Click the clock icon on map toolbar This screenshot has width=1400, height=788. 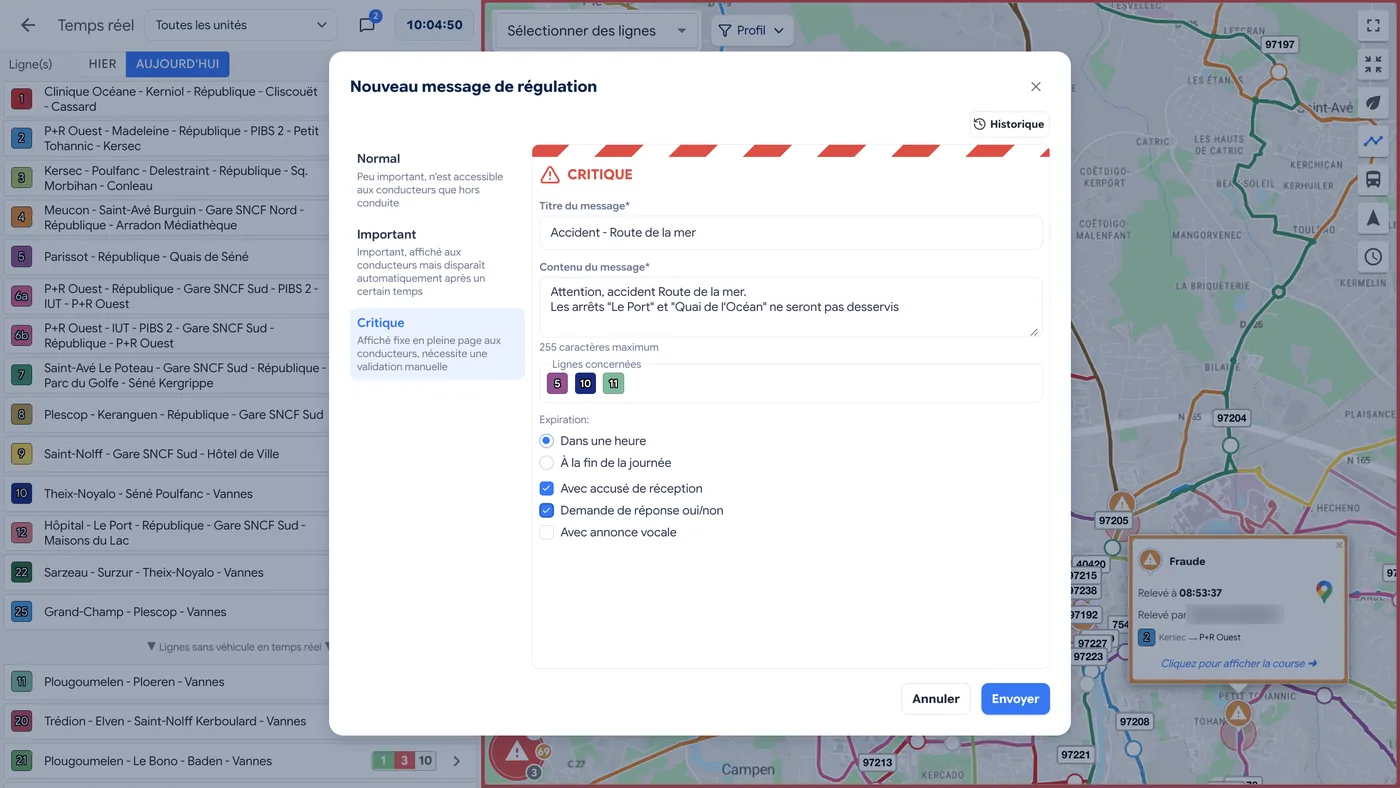(x=1373, y=257)
